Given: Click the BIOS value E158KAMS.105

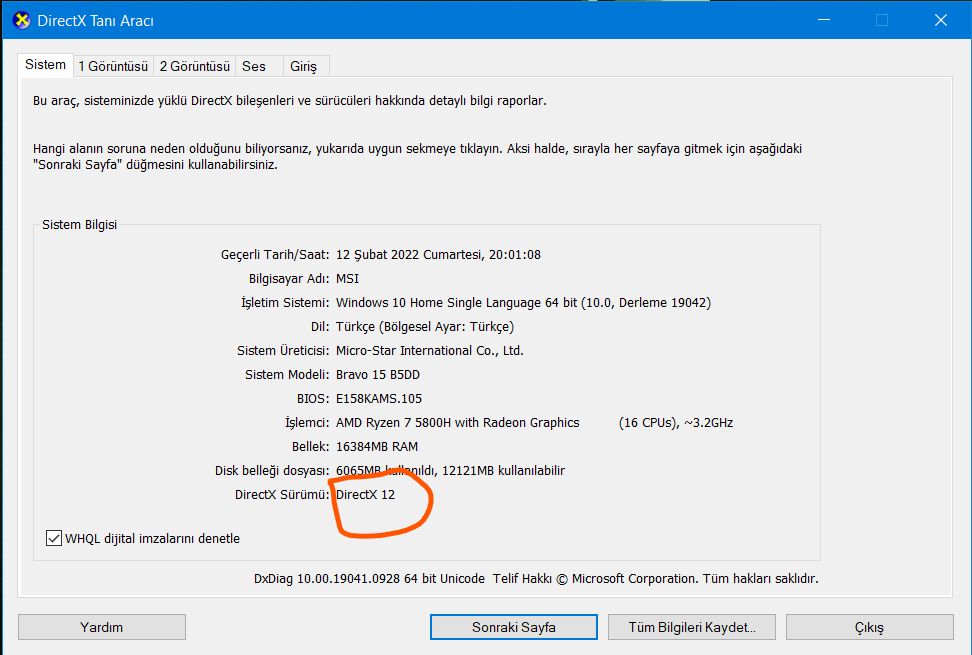Looking at the screenshot, I should click(379, 399).
